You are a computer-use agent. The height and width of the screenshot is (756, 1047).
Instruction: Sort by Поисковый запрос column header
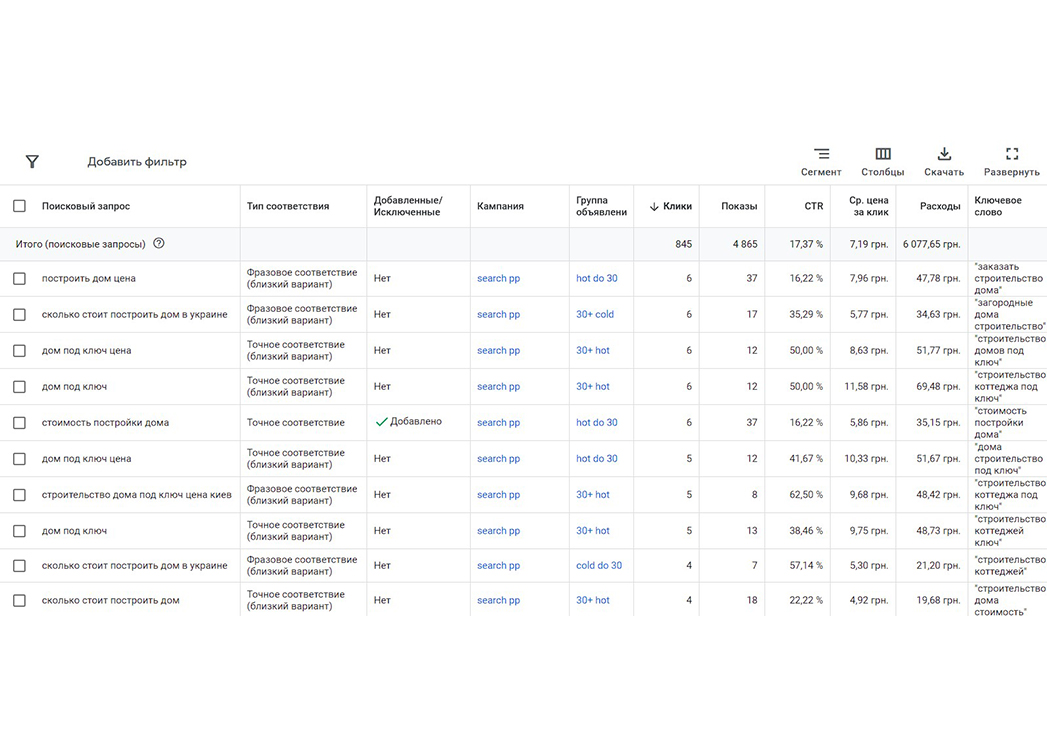pos(85,206)
